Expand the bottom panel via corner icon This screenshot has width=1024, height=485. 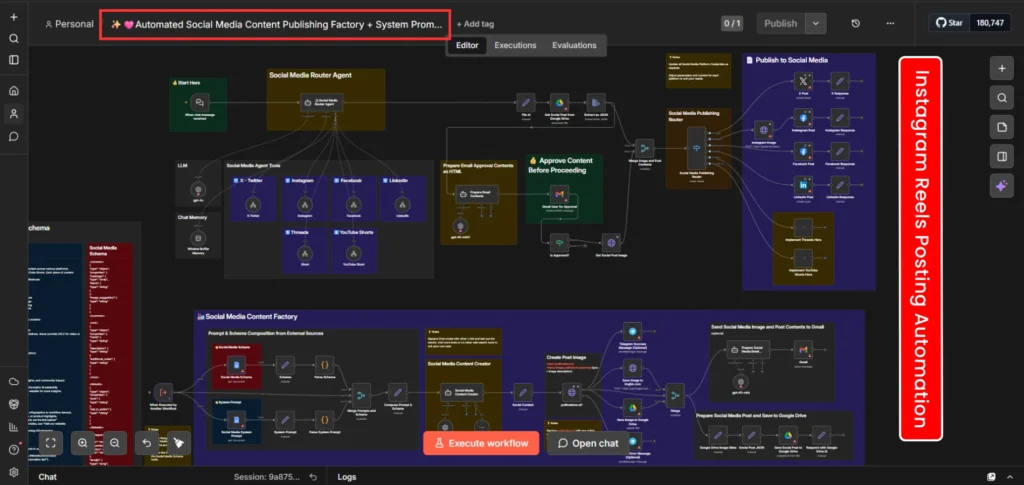tap(991, 477)
